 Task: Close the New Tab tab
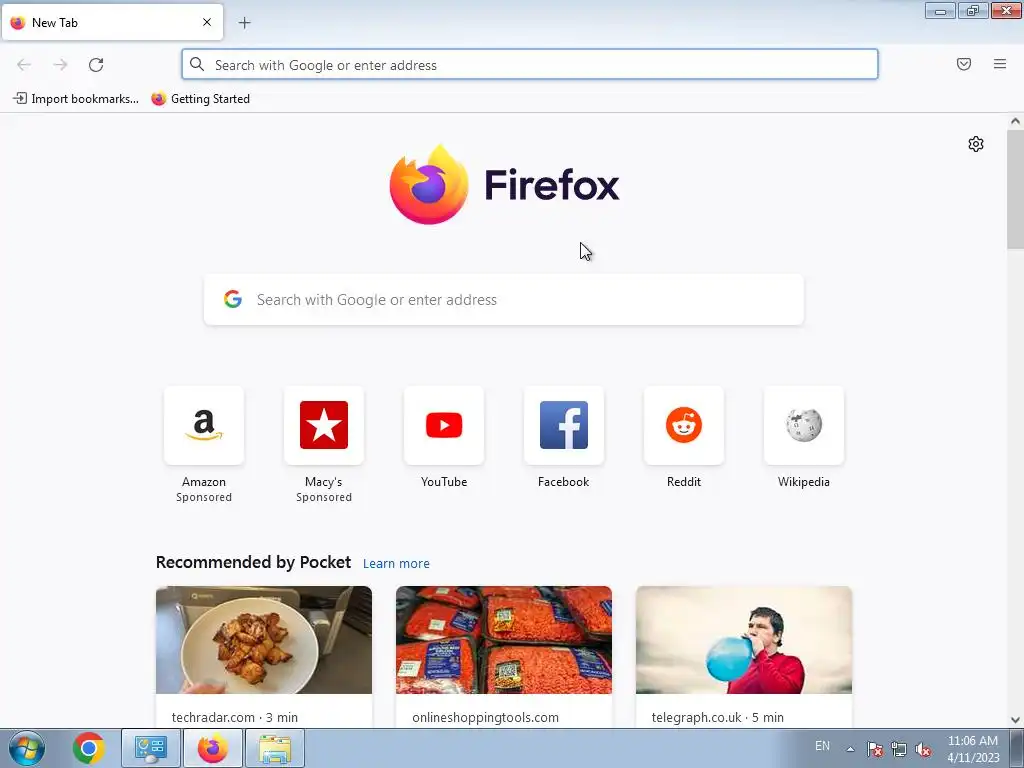pos(207,22)
